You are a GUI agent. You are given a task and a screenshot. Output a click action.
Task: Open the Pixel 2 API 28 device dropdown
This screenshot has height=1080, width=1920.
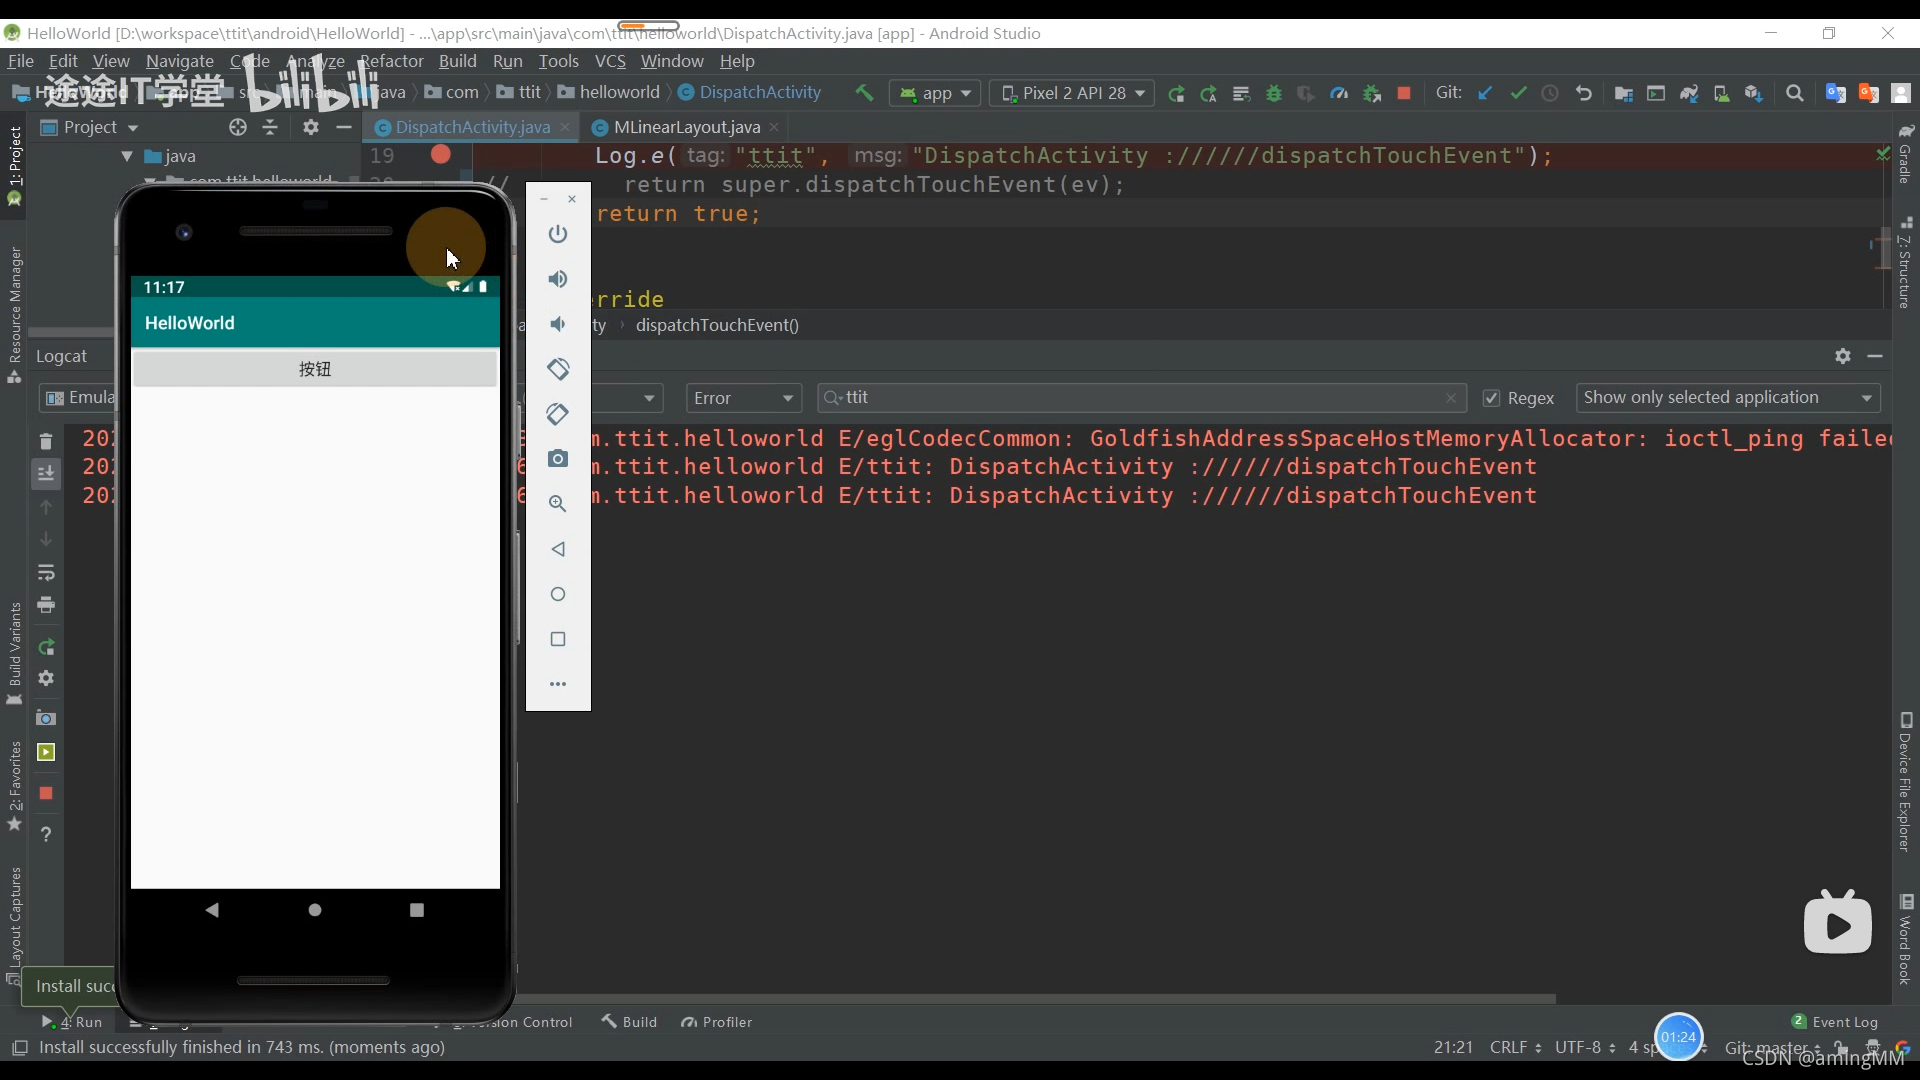(1072, 93)
